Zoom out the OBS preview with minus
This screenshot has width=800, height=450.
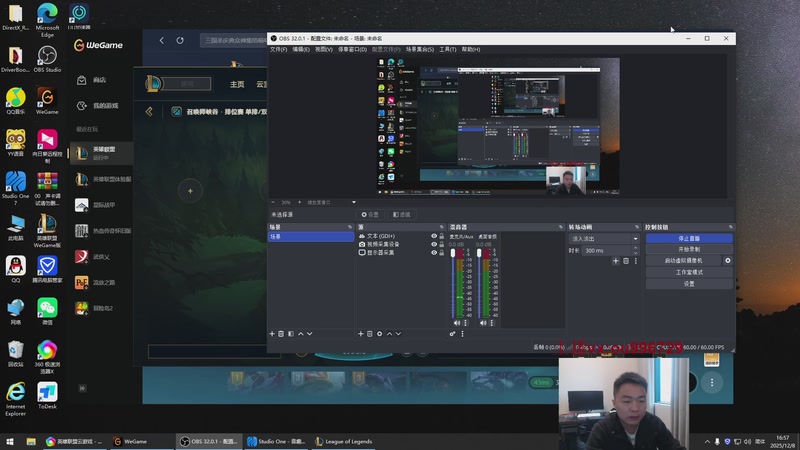[273, 202]
